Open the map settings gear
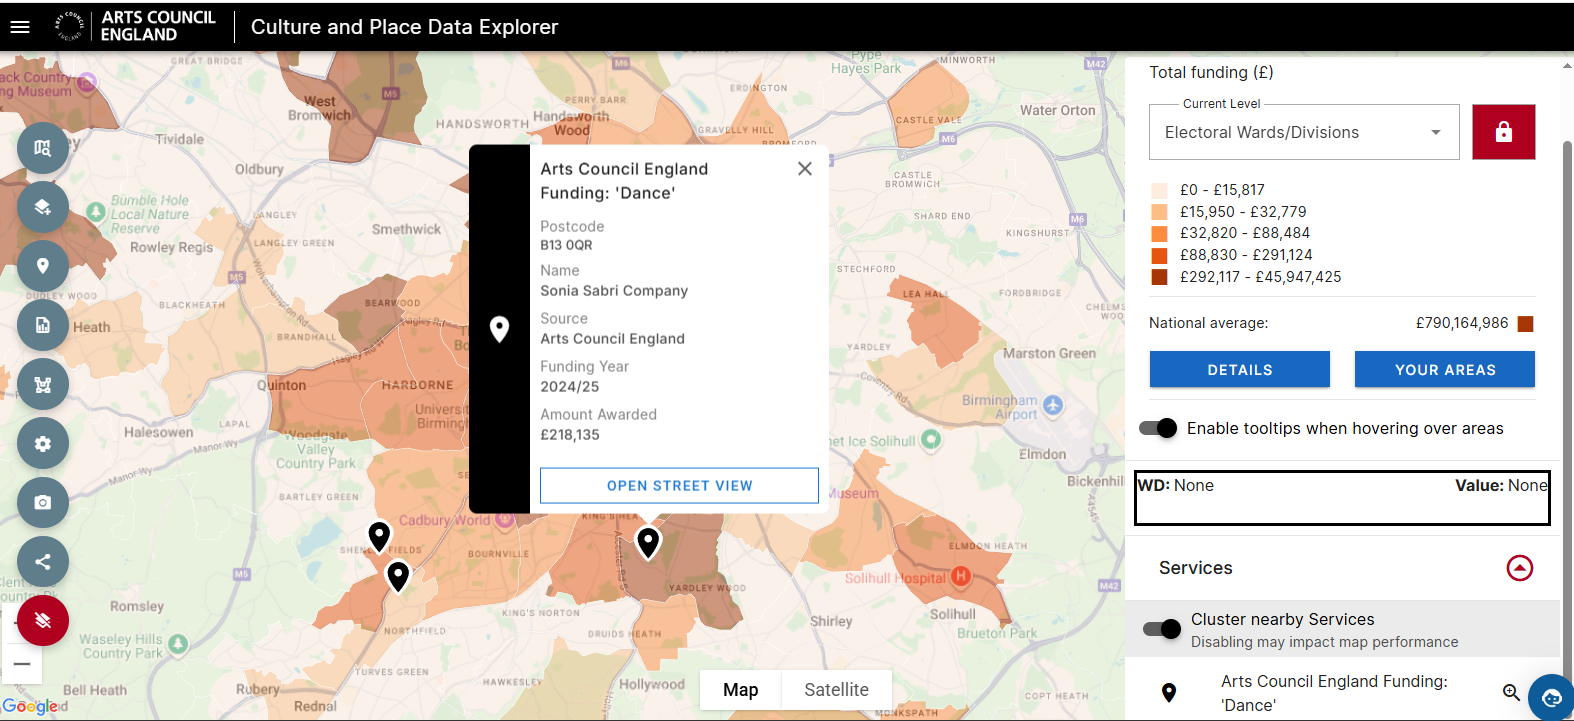1574x721 pixels. click(x=43, y=443)
